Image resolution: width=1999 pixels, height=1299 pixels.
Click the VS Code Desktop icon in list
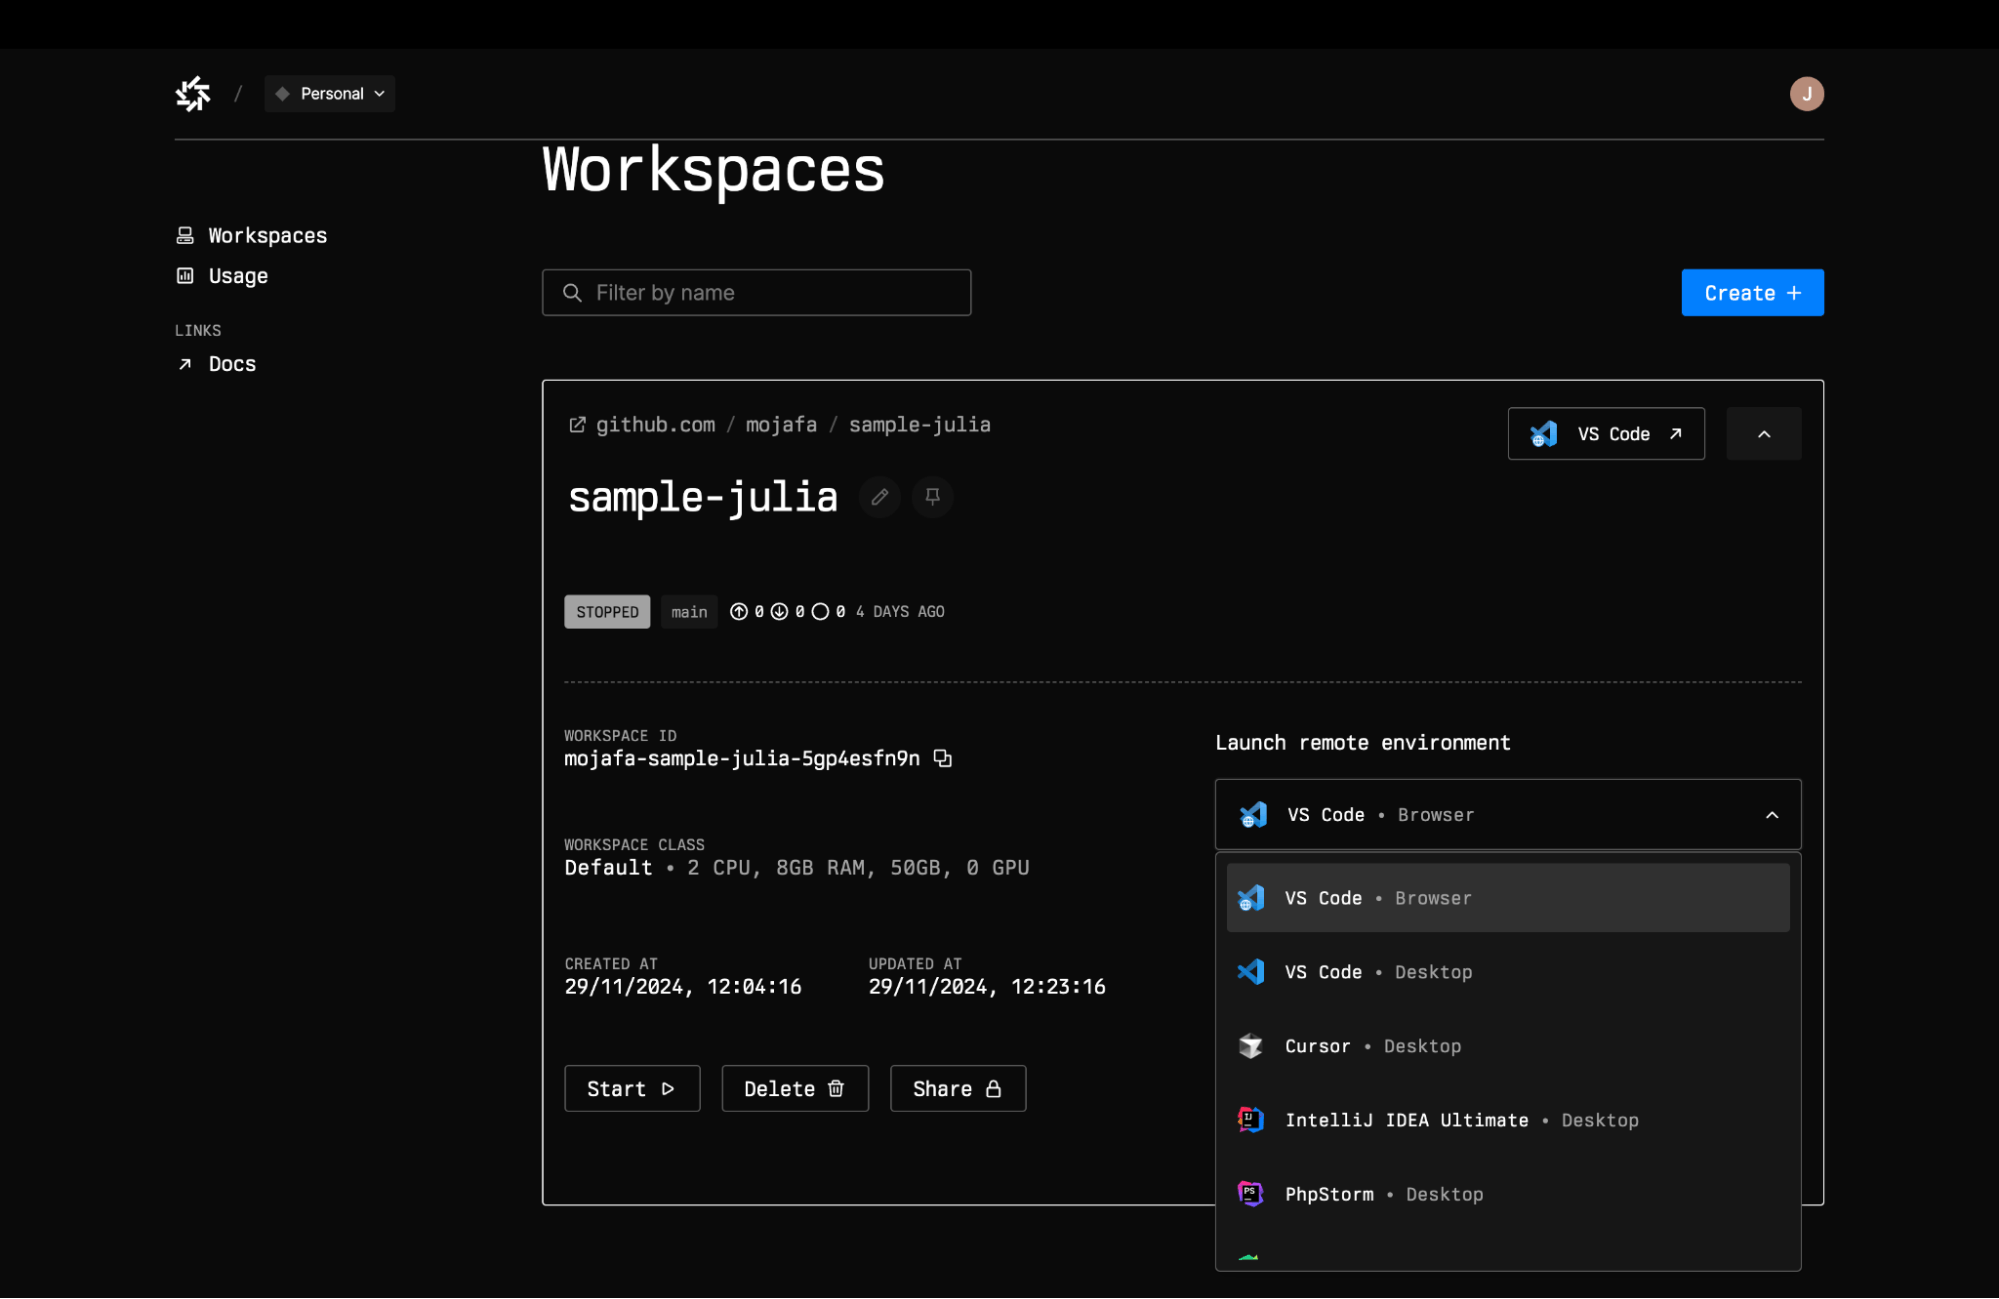pos(1250,972)
